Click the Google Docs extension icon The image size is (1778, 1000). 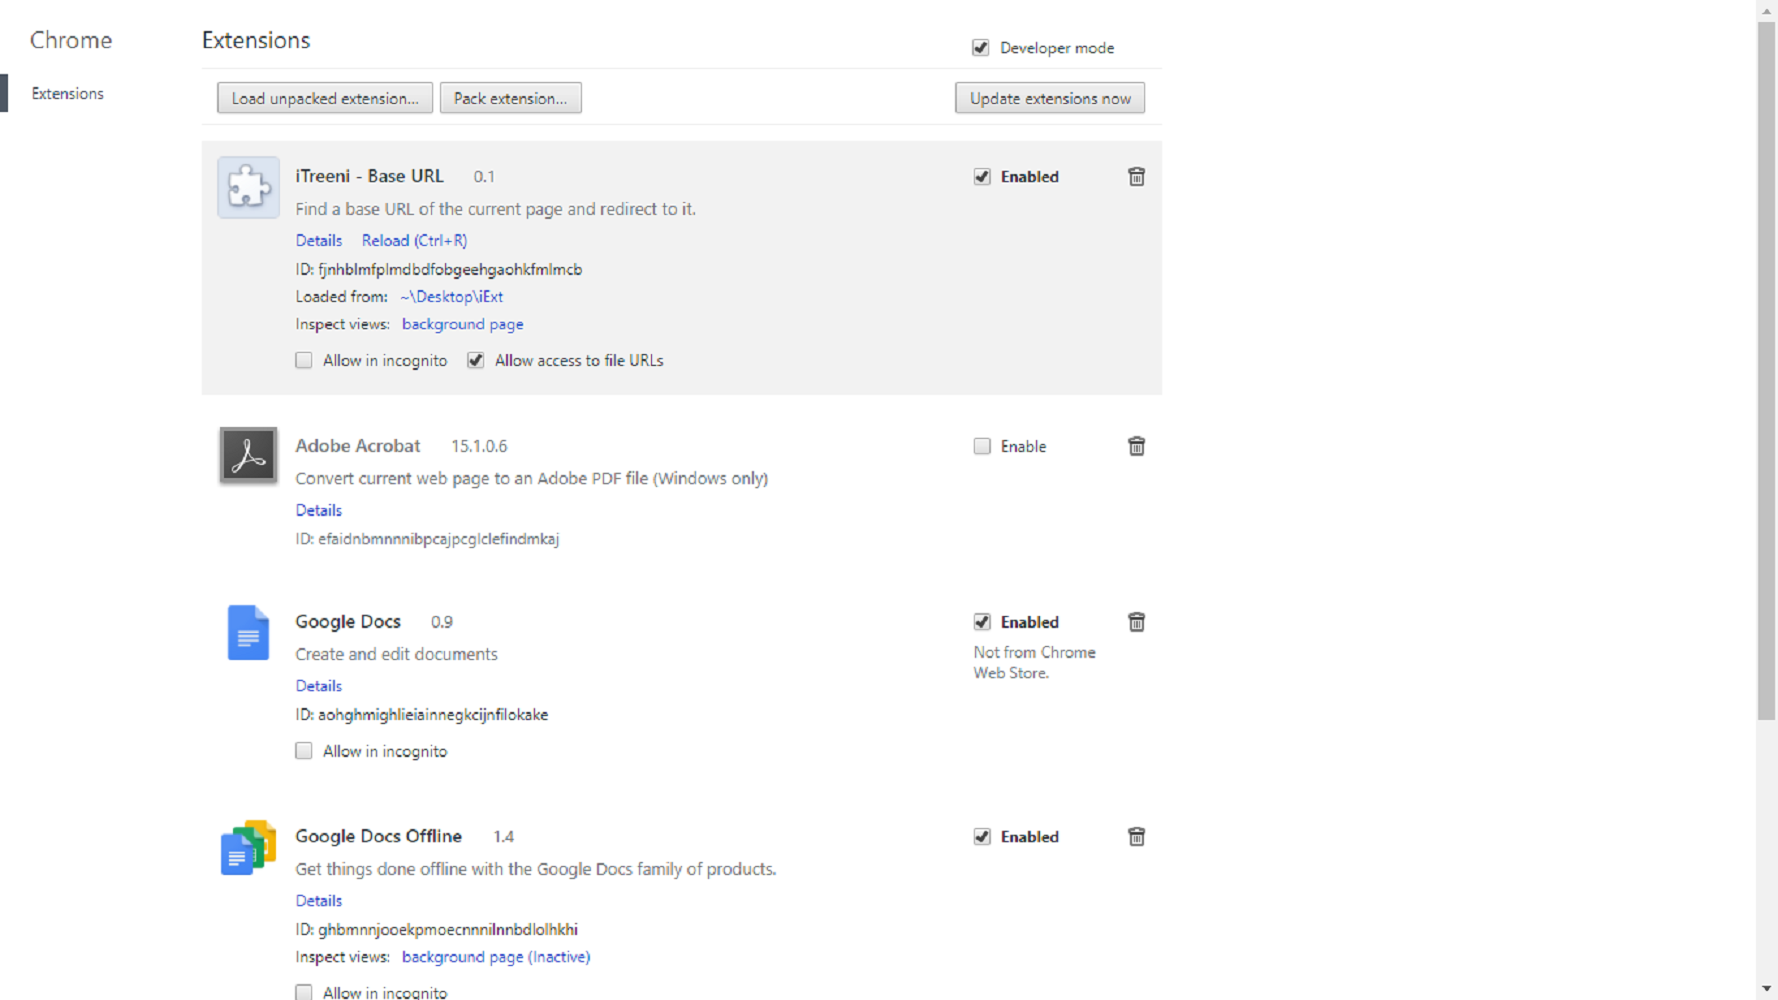click(x=248, y=633)
